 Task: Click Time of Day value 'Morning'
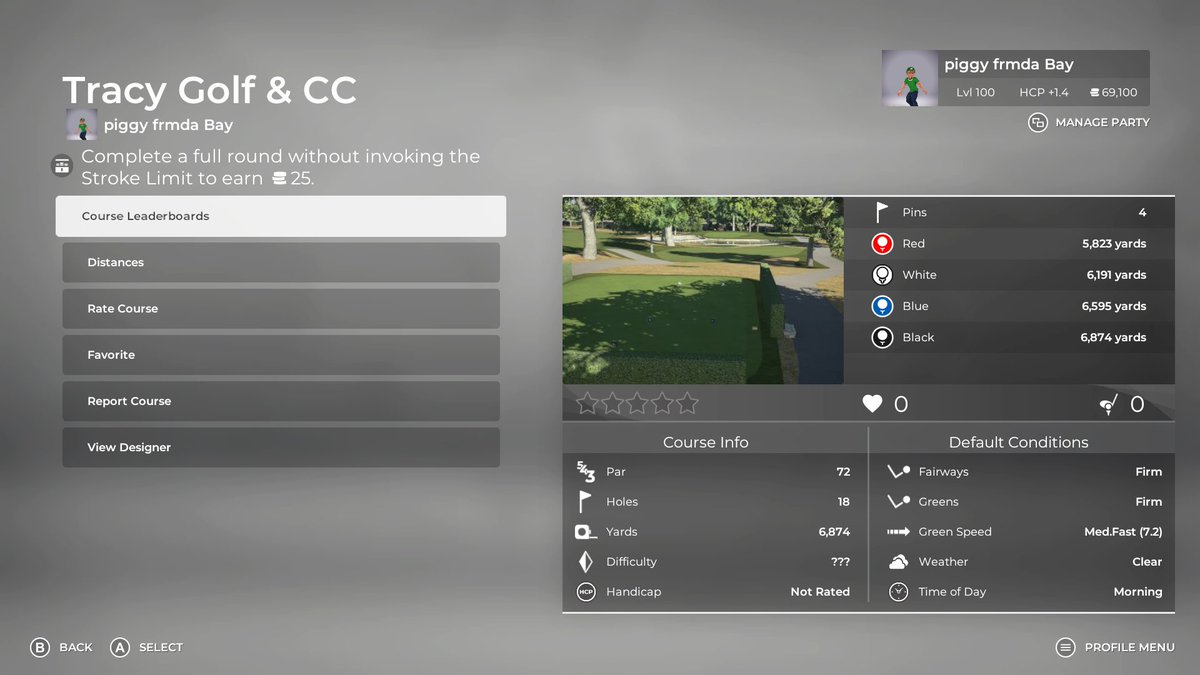tap(1138, 592)
